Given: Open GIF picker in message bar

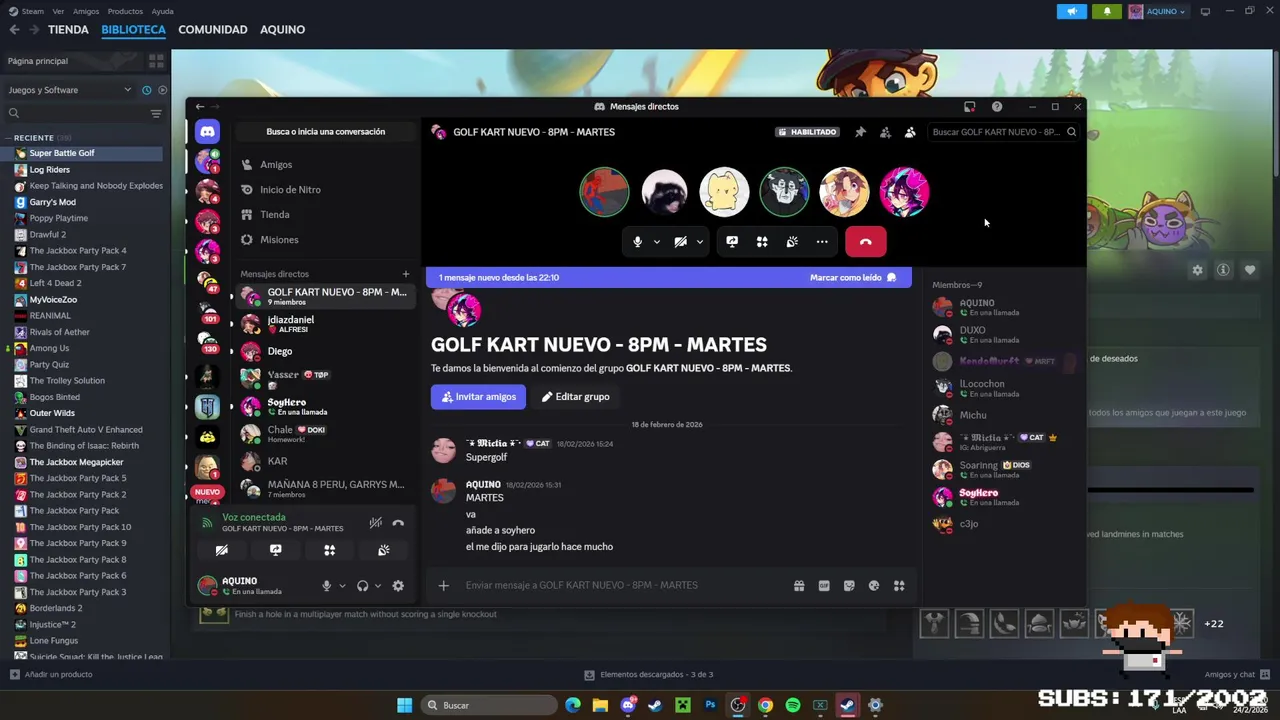Looking at the screenshot, I should 824,586.
